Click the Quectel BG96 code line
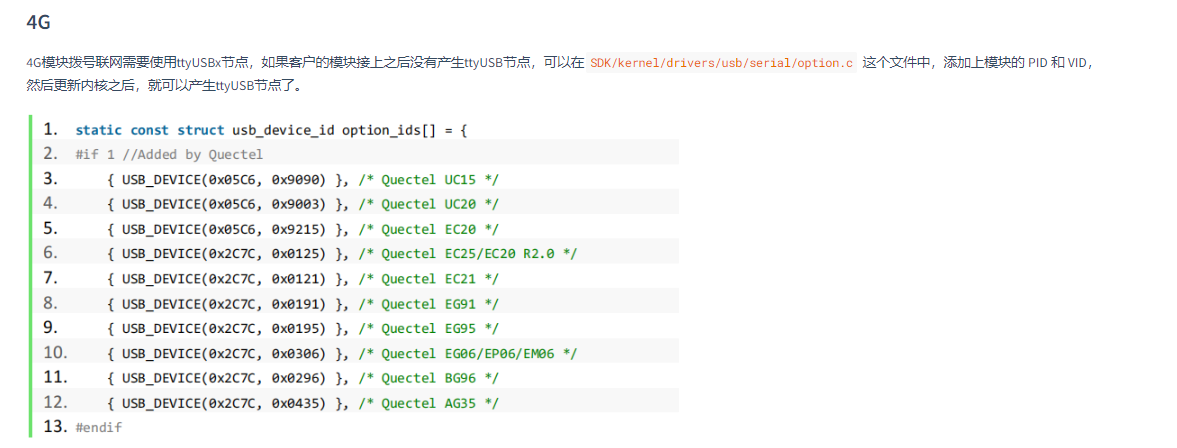This screenshot has width=1177, height=448. point(300,378)
